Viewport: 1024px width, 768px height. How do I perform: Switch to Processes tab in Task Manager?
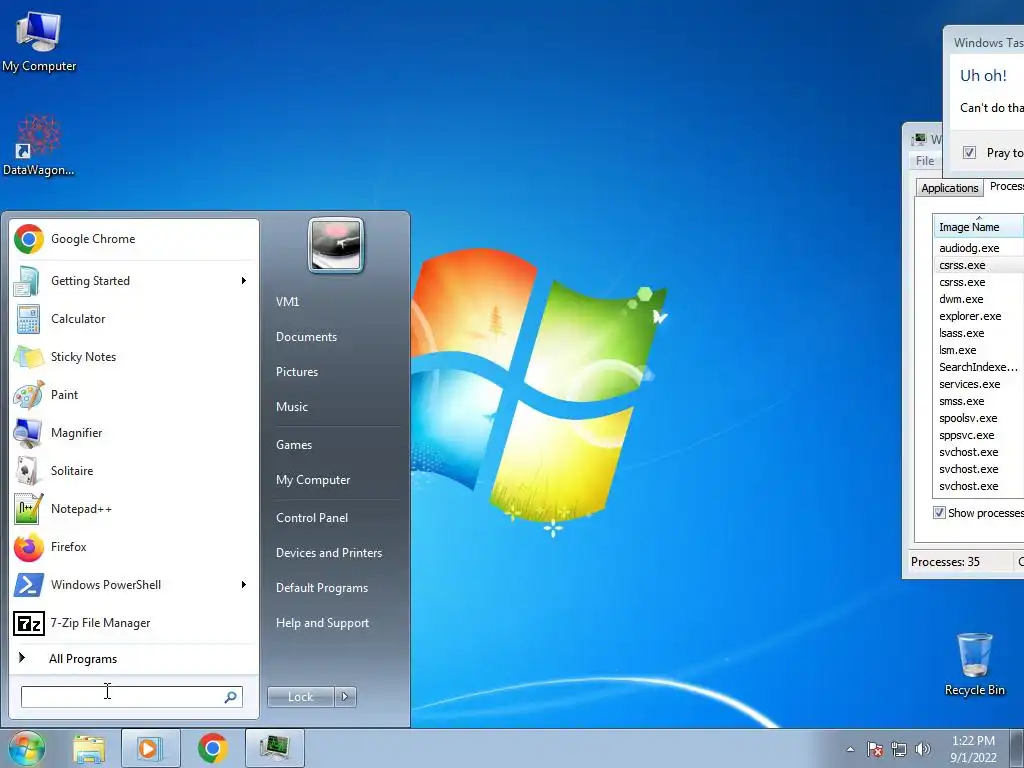tap(1006, 186)
